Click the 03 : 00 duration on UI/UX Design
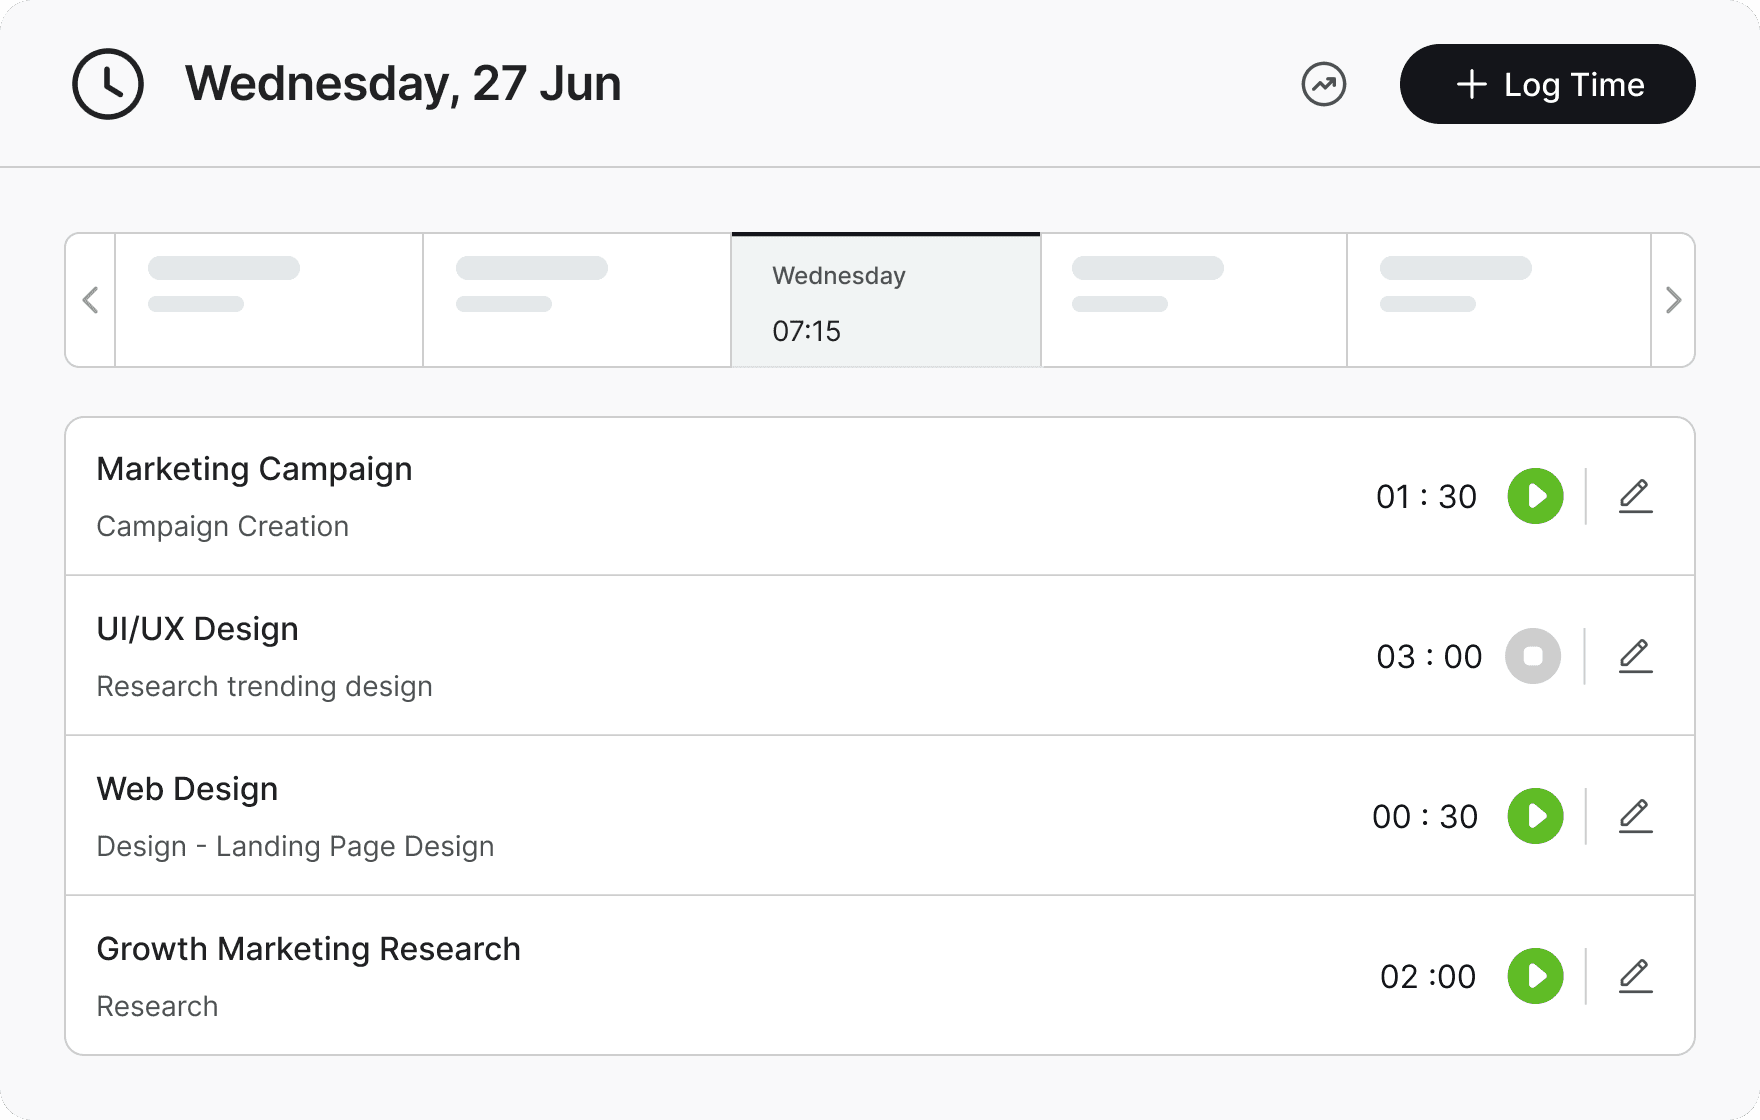Viewport: 1760px width, 1120px height. pos(1429,657)
